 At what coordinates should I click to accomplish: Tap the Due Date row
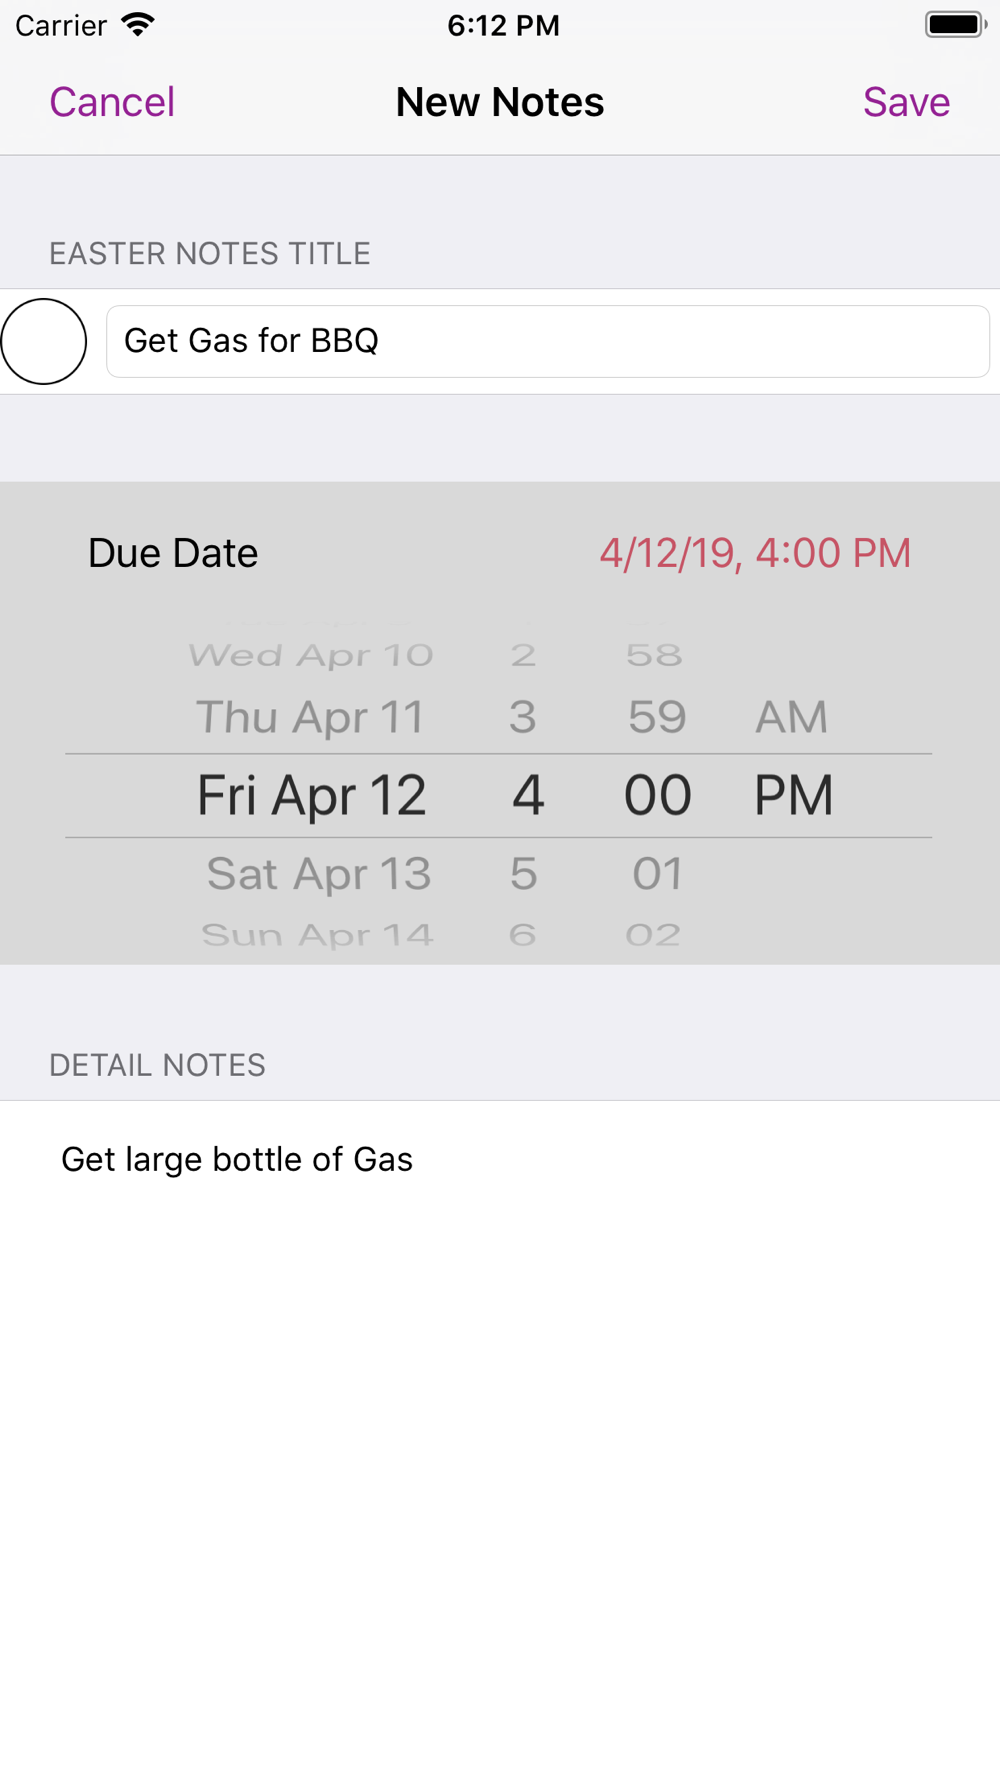(173, 553)
